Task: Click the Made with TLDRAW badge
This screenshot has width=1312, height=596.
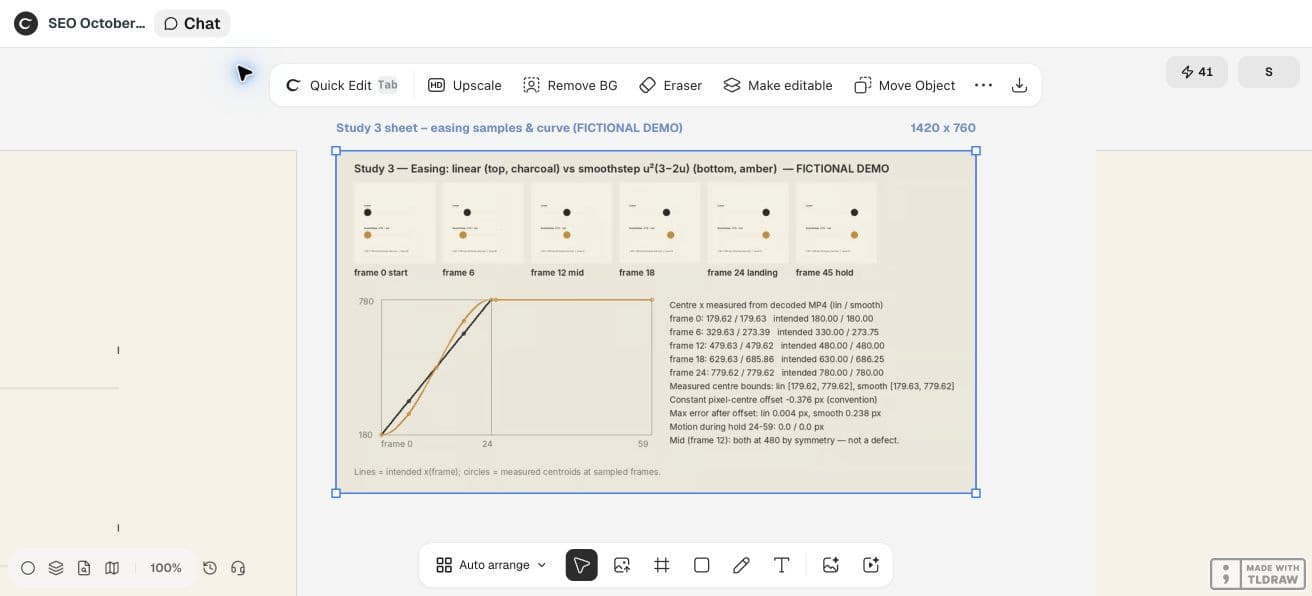Action: coord(1258,574)
